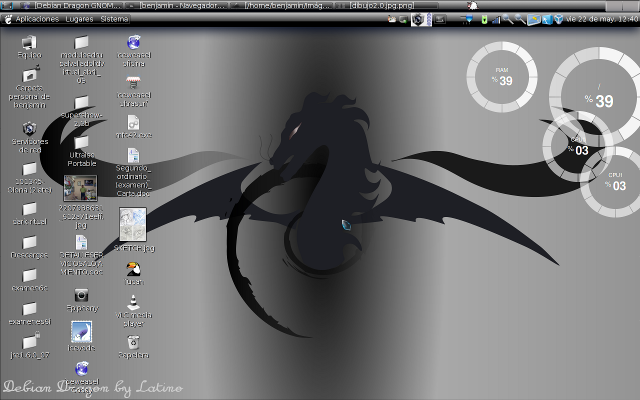Switch to /home/benjamin/Imág... taskbar window
The image size is (640, 400).
click(x=281, y=5)
